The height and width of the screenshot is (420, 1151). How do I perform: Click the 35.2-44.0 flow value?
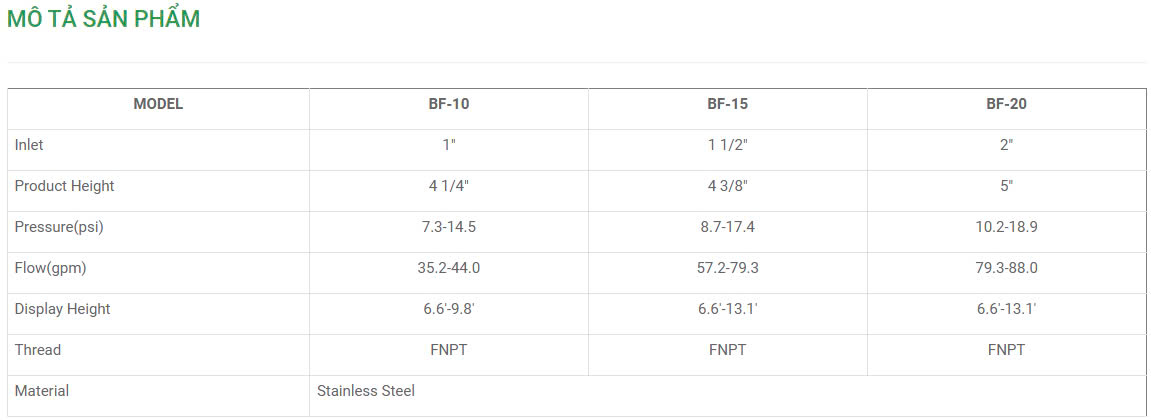(449, 268)
